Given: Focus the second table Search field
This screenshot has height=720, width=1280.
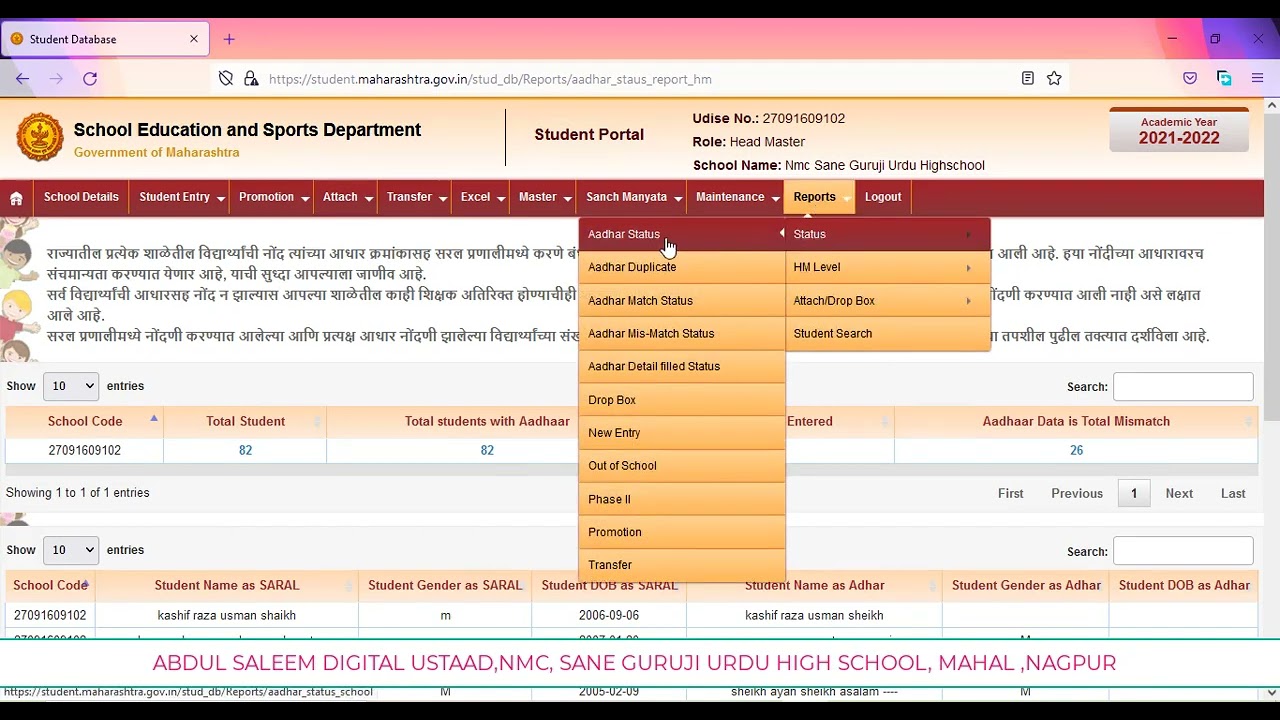Looking at the screenshot, I should (x=1183, y=551).
